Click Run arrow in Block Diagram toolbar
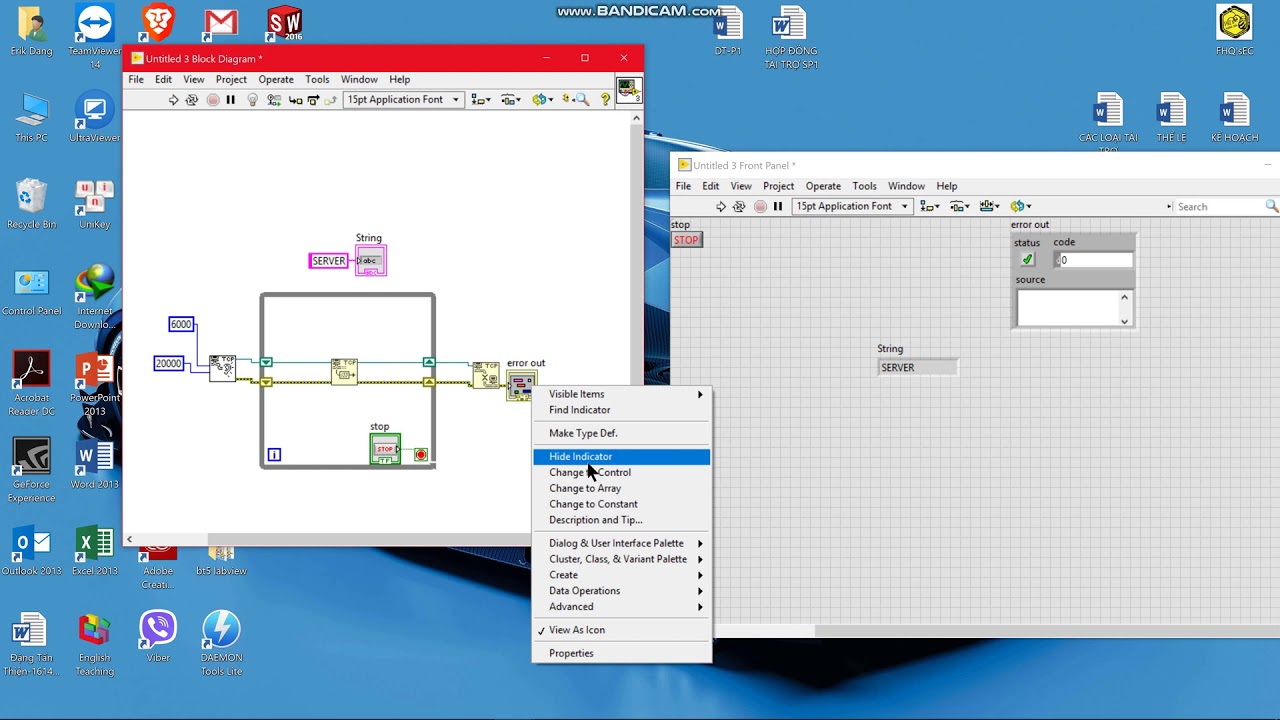This screenshot has width=1280, height=720. 173,100
